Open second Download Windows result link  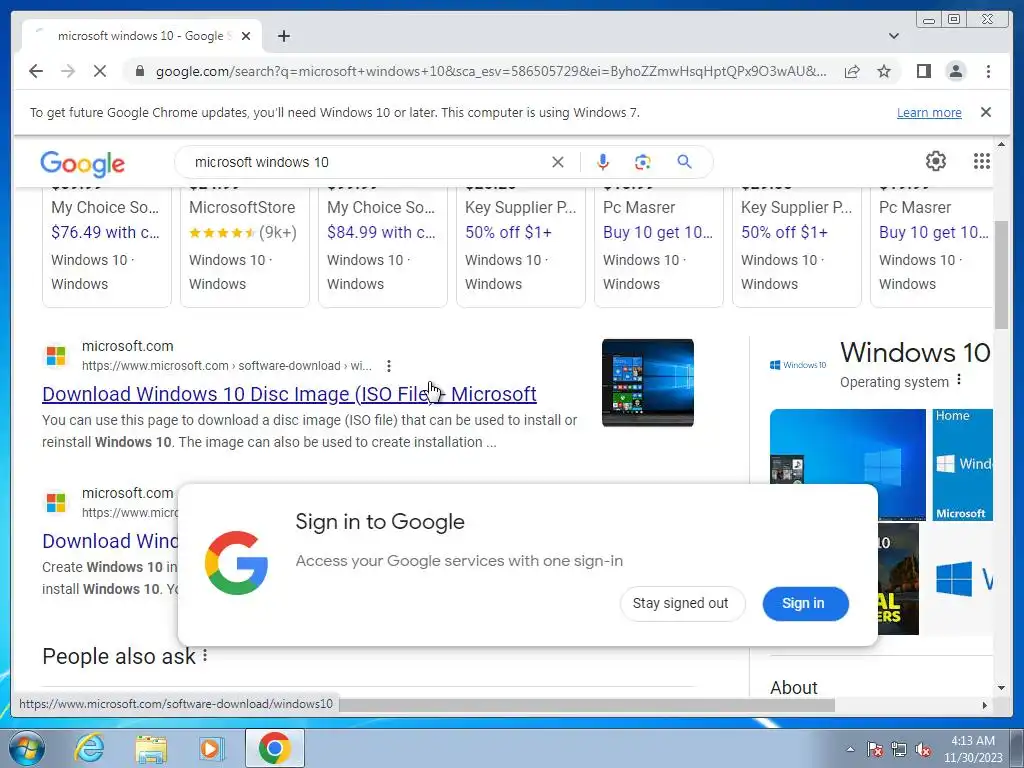[x=110, y=541]
